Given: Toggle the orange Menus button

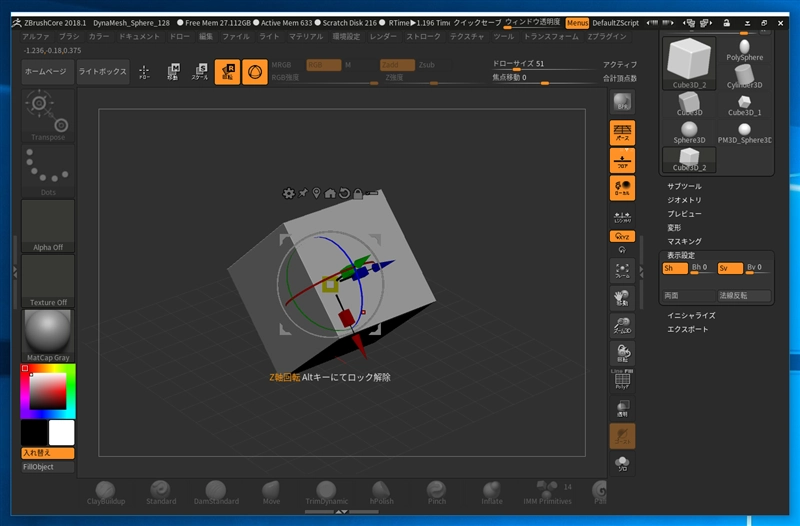Looking at the screenshot, I should 577,23.
